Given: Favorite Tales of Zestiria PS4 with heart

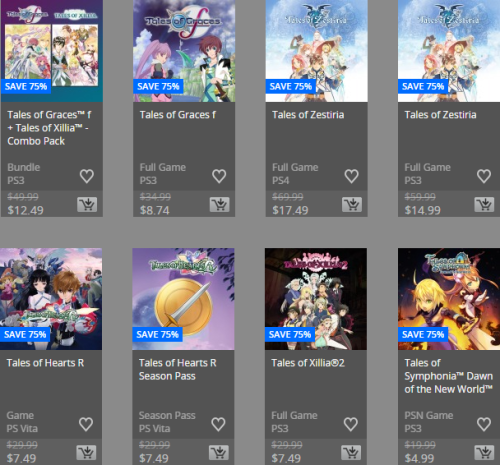Looking at the screenshot, I should coord(351,176).
